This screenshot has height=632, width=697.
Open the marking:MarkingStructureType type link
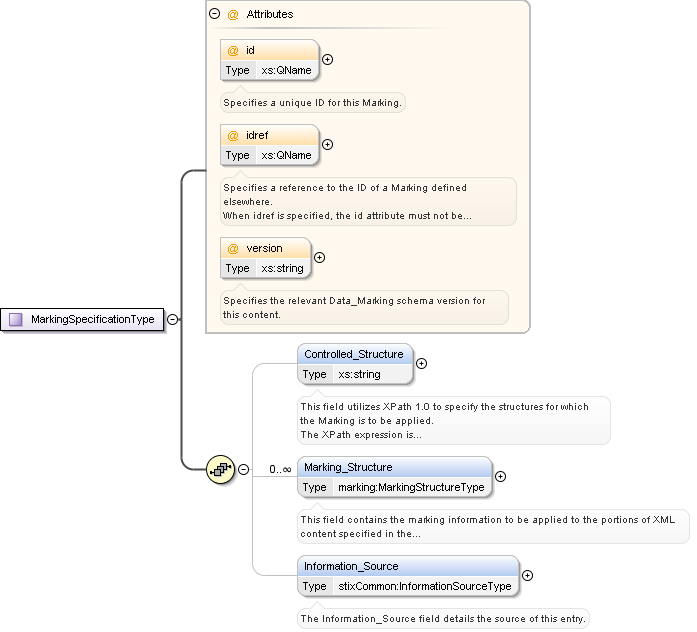click(x=411, y=487)
